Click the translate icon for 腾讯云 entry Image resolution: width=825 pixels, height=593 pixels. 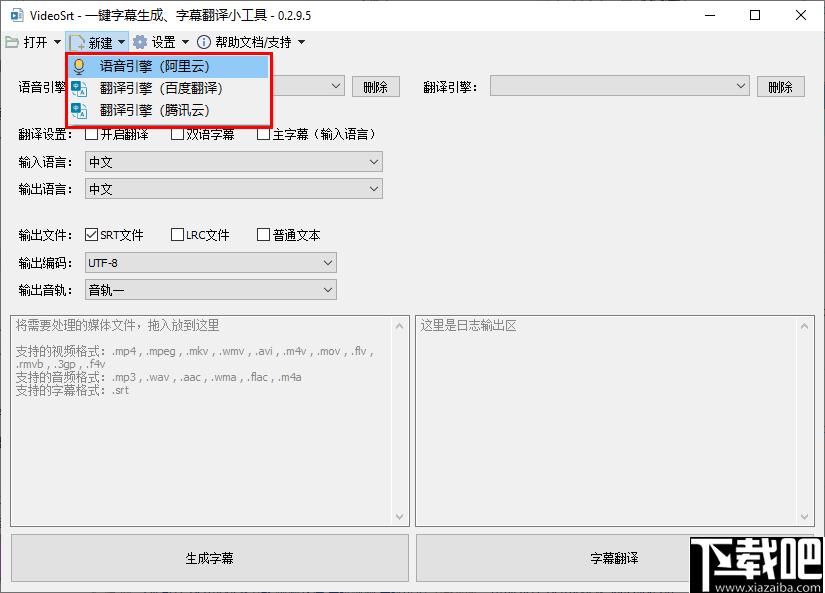pos(79,110)
